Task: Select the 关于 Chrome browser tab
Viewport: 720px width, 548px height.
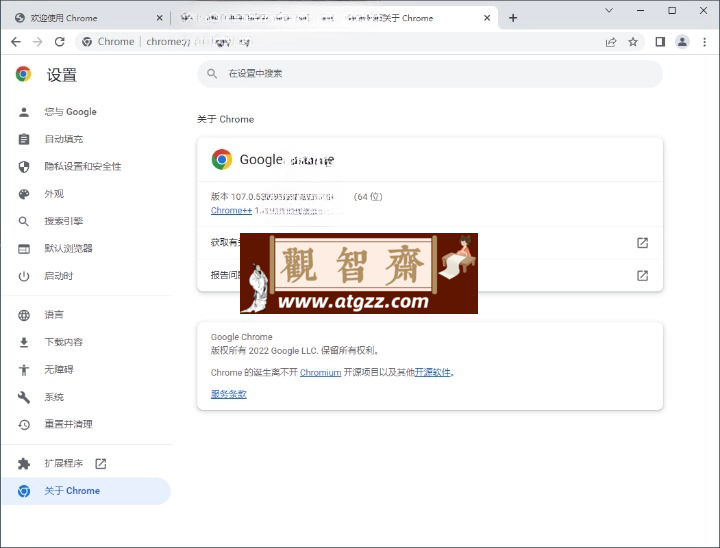Action: 334,18
